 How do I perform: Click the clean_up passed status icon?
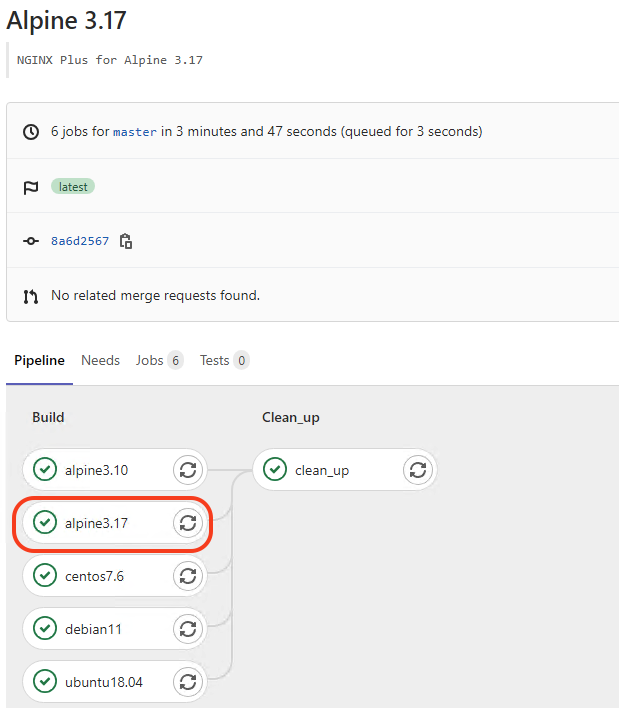pos(275,470)
